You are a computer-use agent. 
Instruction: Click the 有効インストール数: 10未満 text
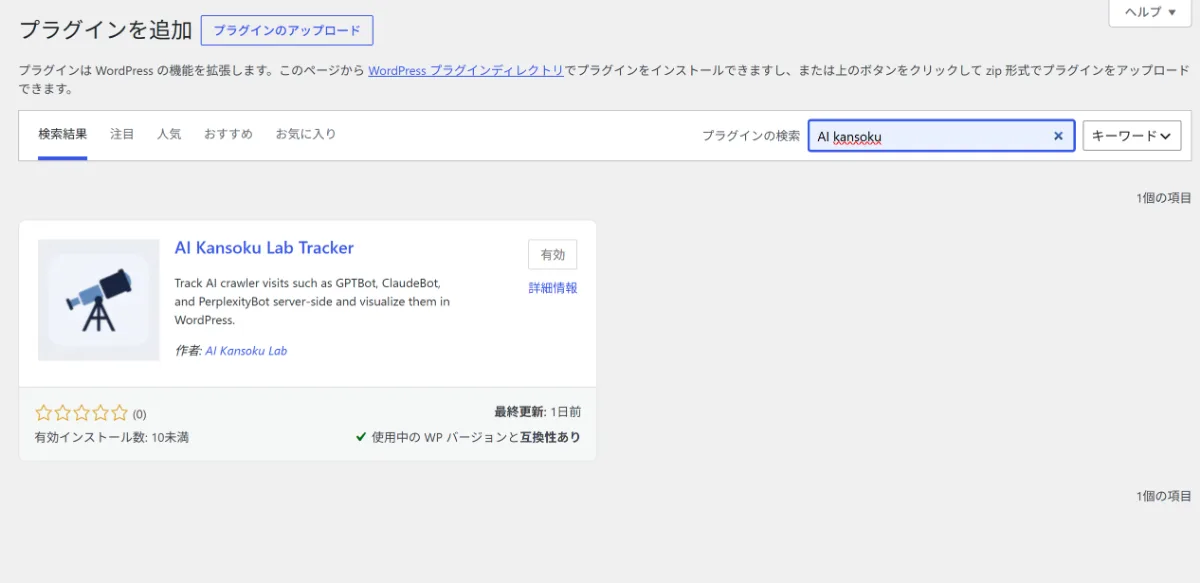click(112, 437)
